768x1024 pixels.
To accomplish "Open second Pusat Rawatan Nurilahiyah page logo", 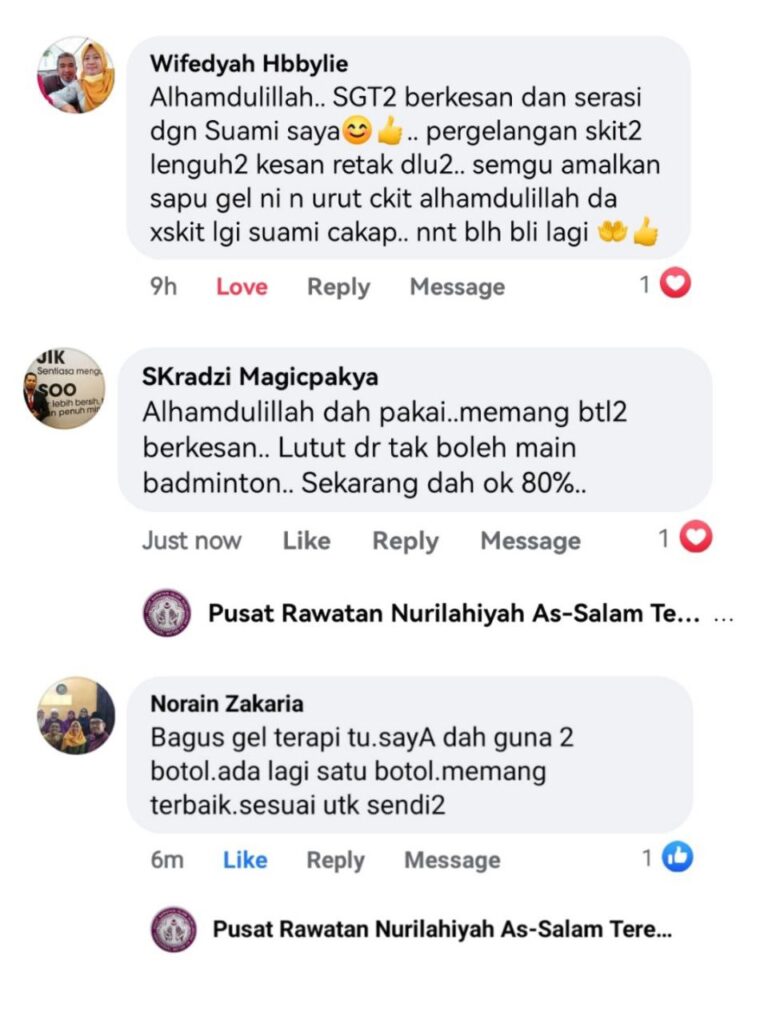I will coord(174,929).
